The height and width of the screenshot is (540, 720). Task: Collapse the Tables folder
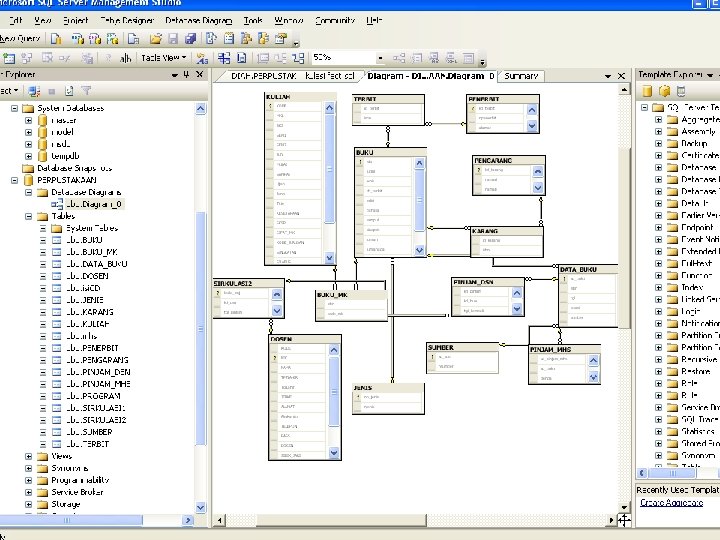(x=28, y=216)
